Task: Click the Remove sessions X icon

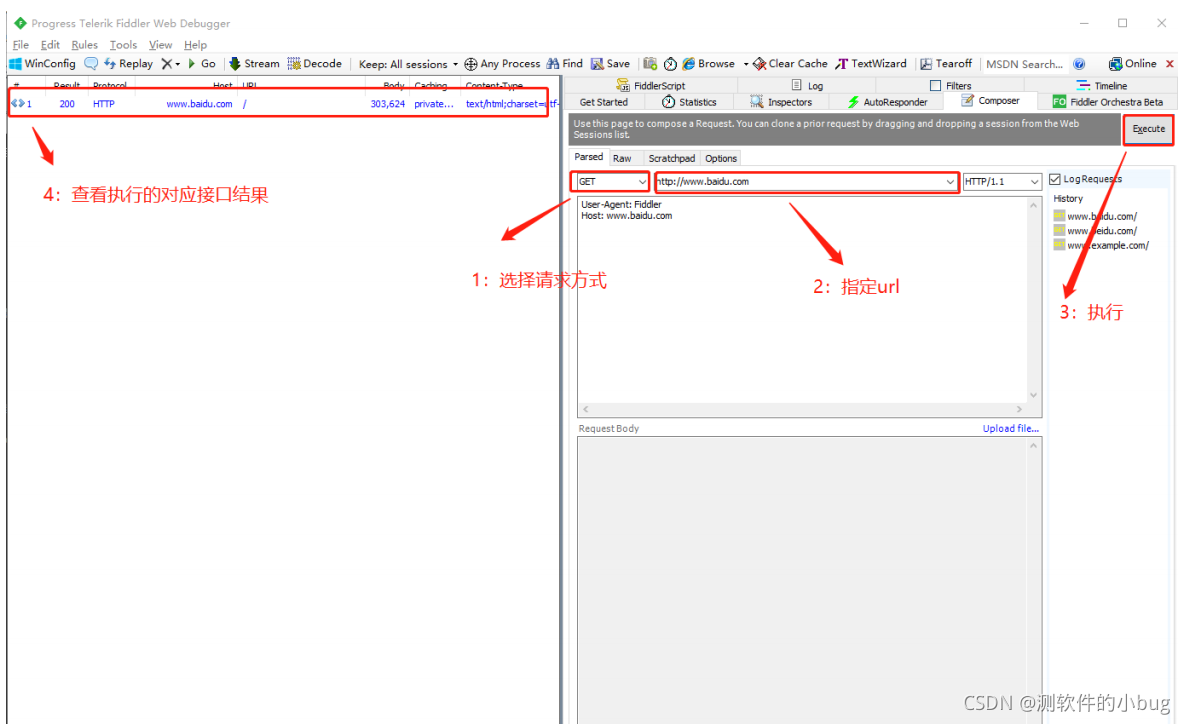Action: 167,63
